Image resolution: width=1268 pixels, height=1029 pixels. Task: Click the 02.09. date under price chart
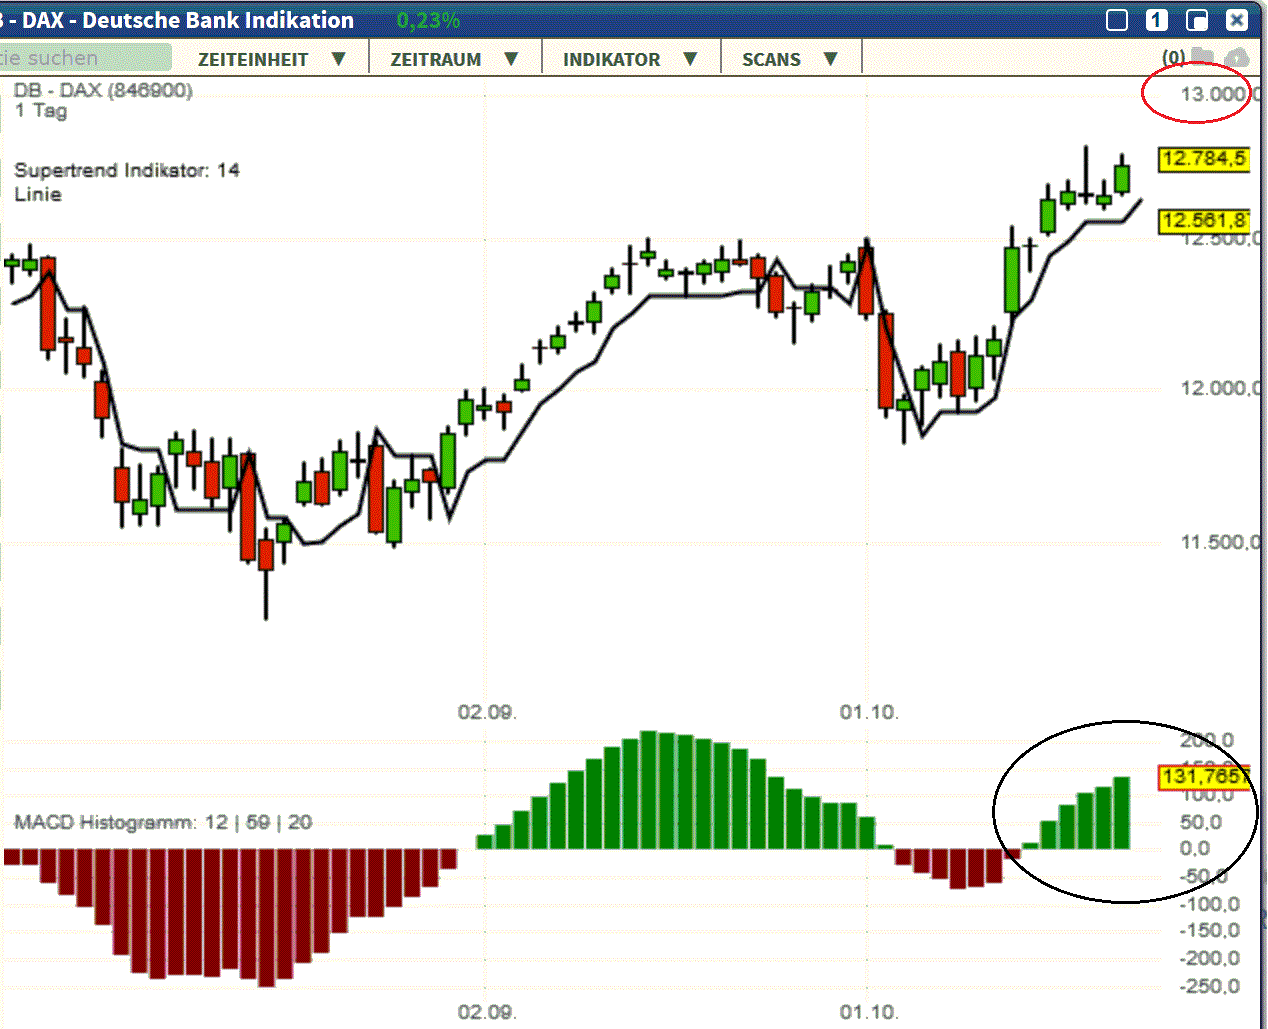click(487, 712)
